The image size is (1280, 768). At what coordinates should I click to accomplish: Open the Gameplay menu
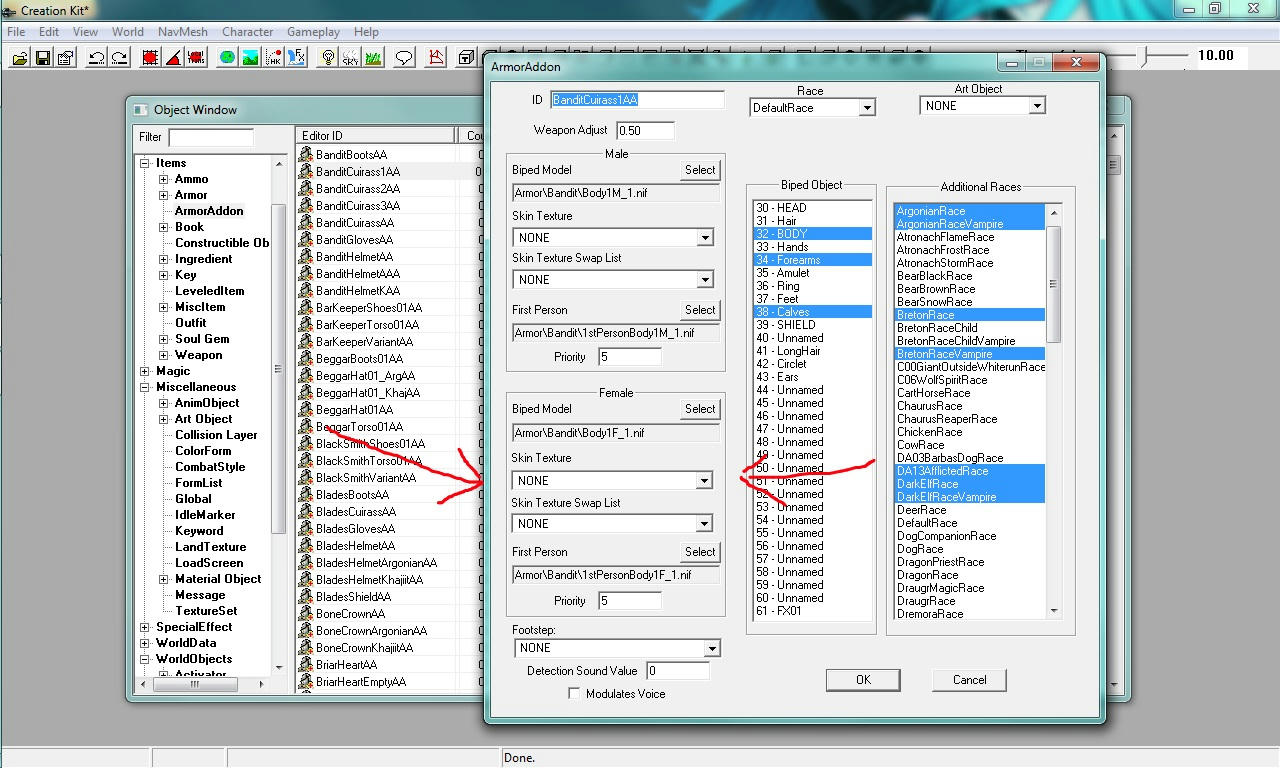(313, 31)
